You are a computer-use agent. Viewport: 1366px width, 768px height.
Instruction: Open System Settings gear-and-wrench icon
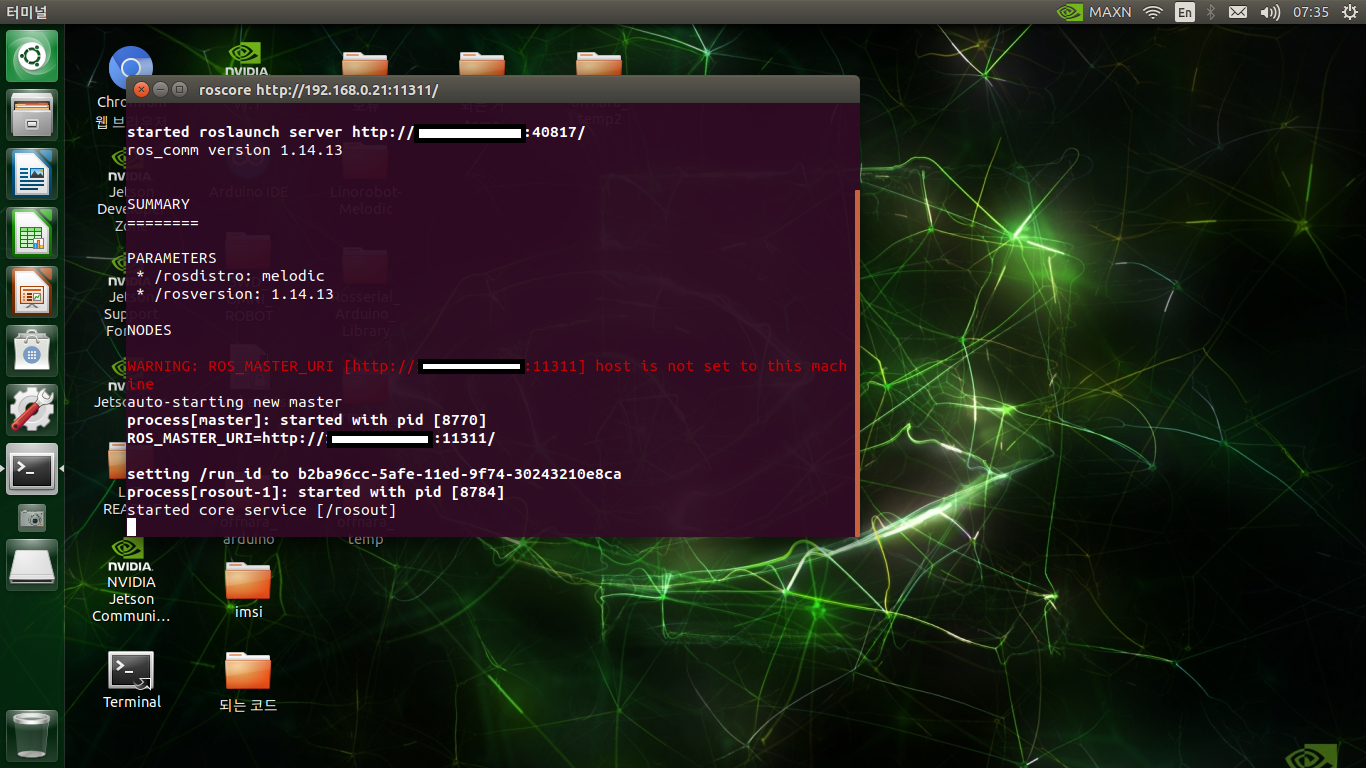tap(33, 410)
